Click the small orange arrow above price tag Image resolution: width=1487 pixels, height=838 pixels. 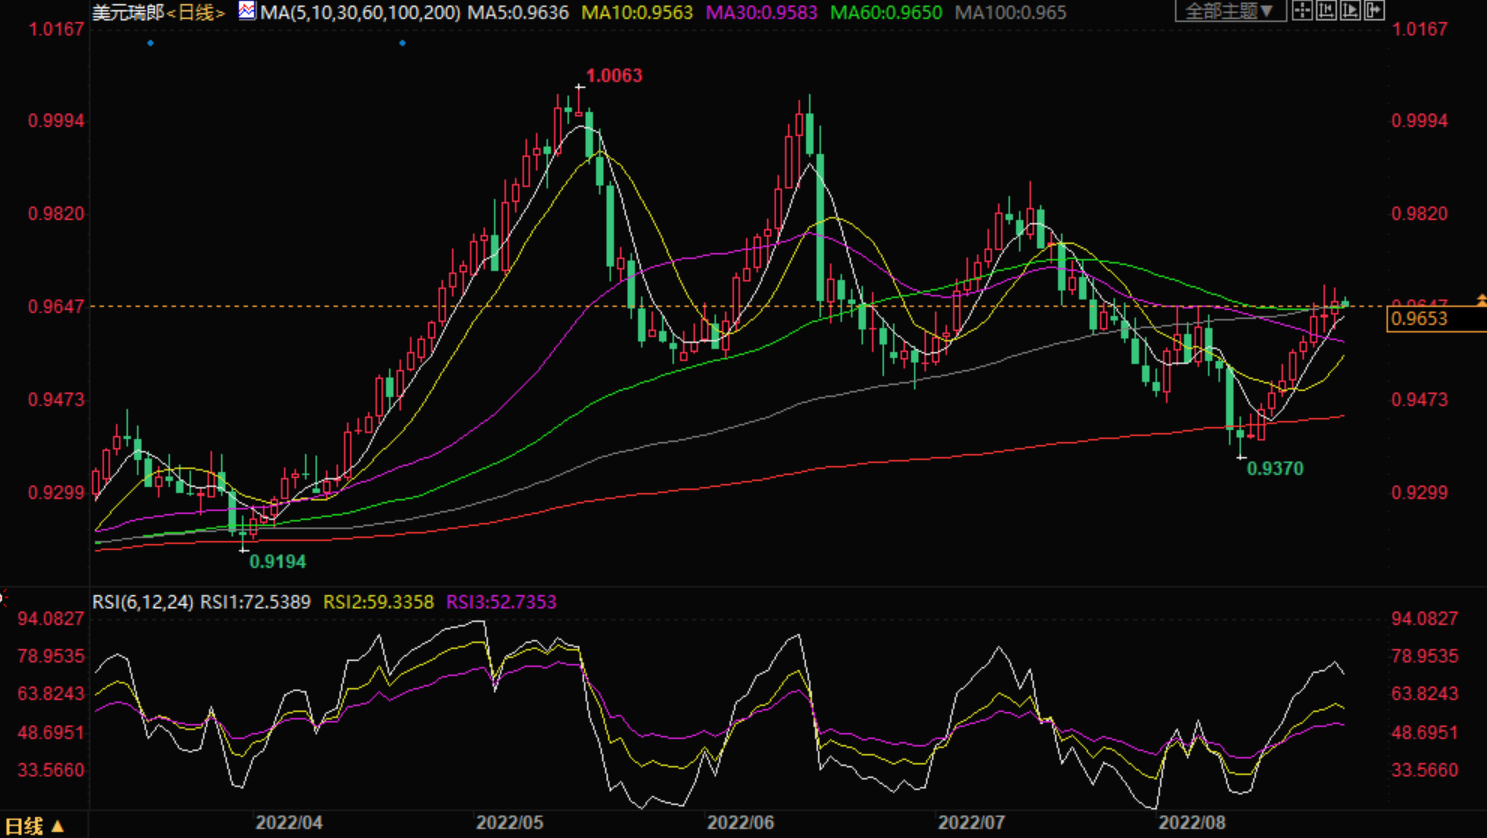click(x=1481, y=300)
